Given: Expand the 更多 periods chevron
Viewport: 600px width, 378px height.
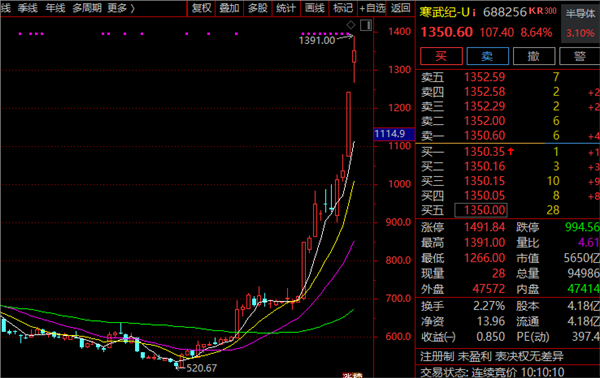Looking at the screenshot, I should click(x=132, y=8).
